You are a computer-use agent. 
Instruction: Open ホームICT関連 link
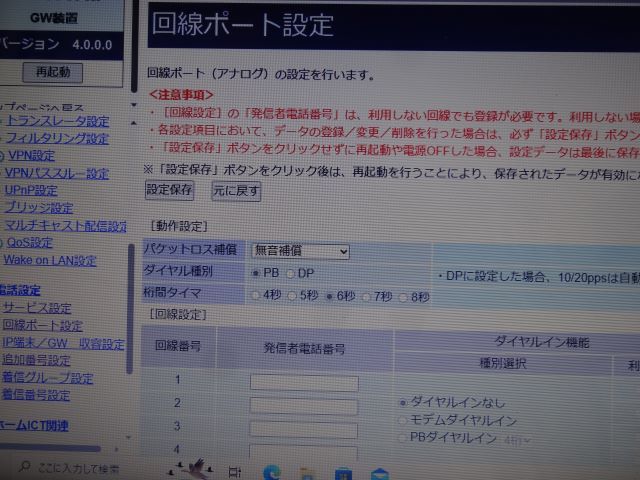34,426
